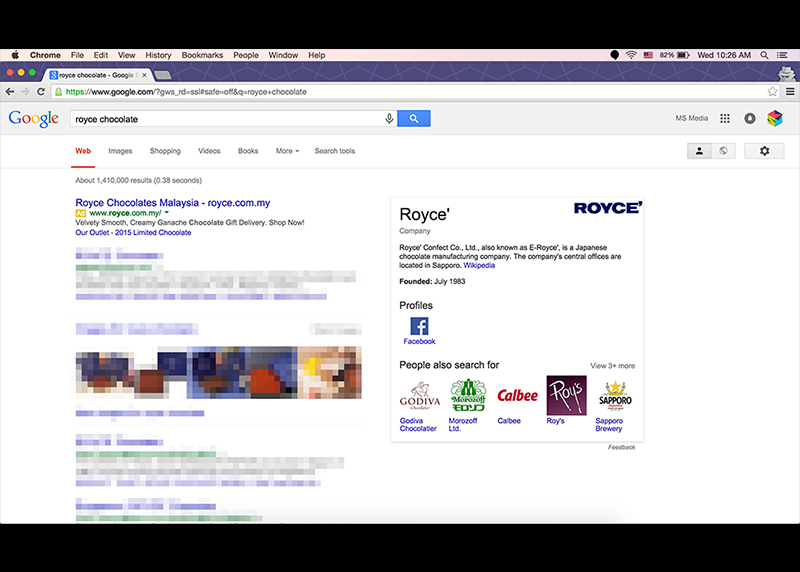This screenshot has height=572, width=800.
Task: Switch to the Images results tab
Action: click(120, 151)
